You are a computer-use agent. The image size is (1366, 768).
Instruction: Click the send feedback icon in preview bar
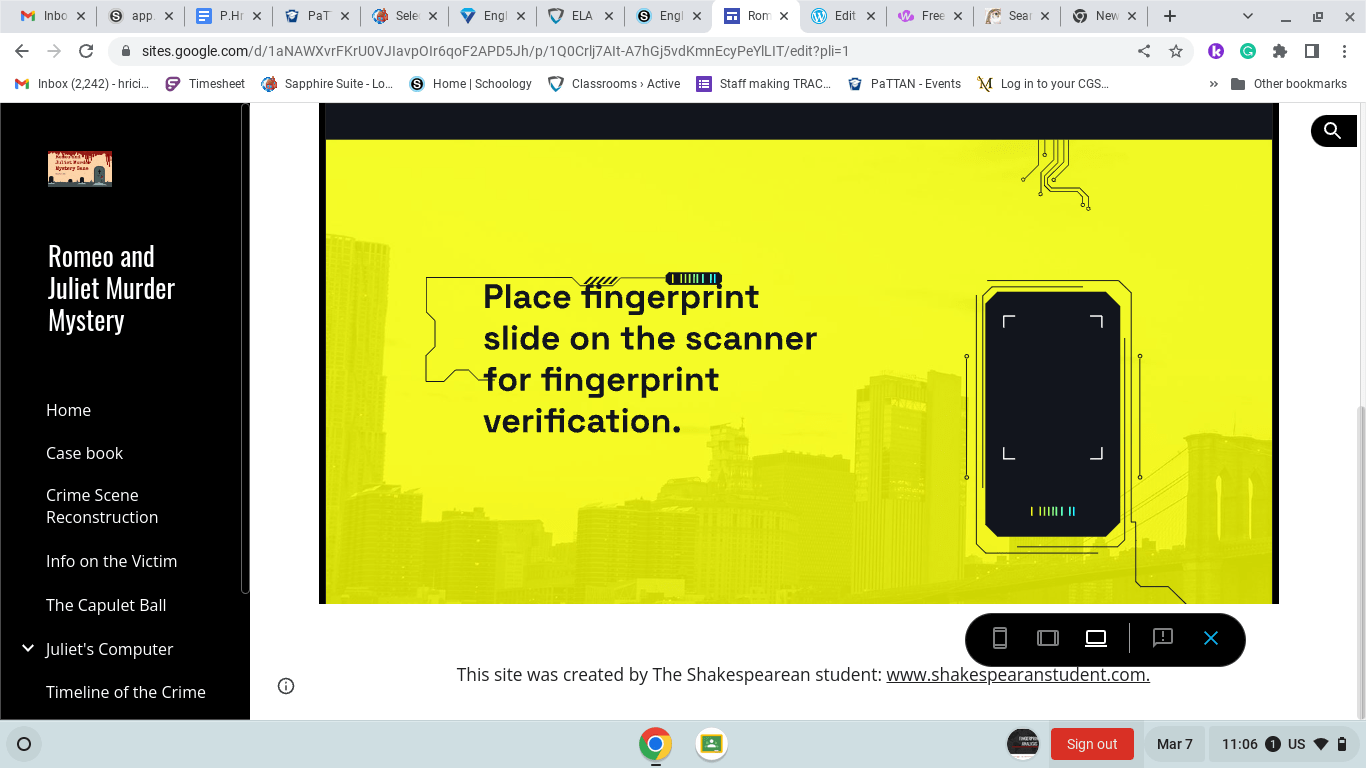[1162, 638]
